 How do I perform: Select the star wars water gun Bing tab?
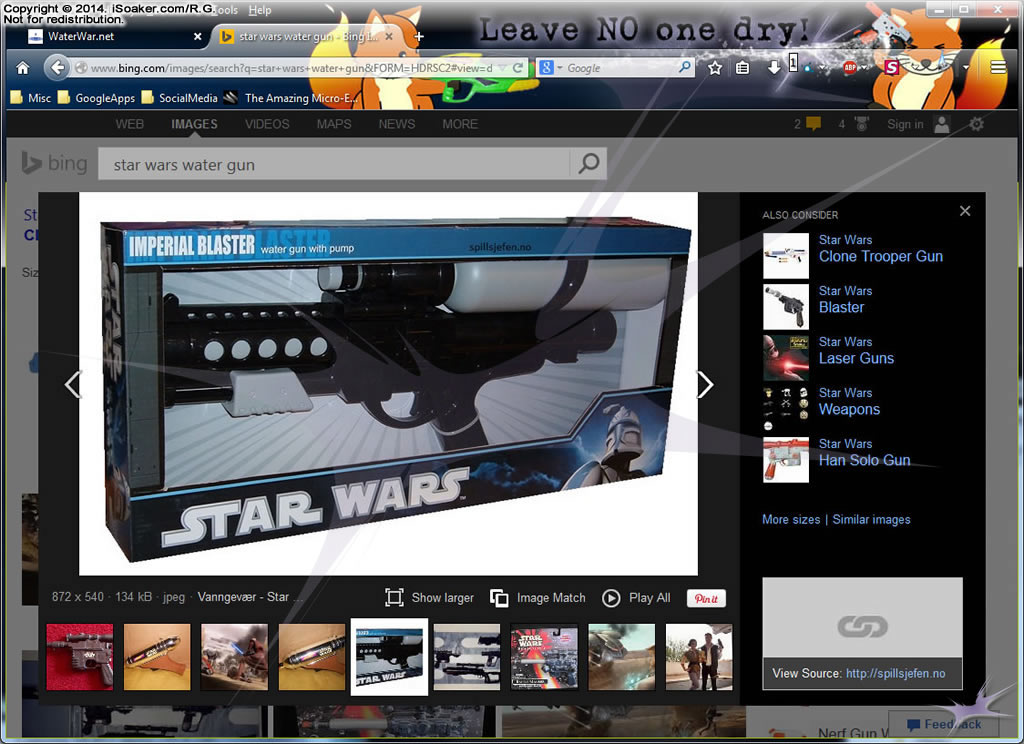[x=307, y=37]
